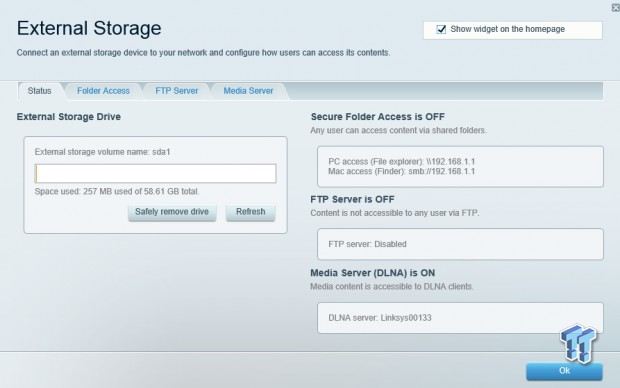Confirm with the Ok button
Viewport: 620px width, 388px height.
click(564, 371)
